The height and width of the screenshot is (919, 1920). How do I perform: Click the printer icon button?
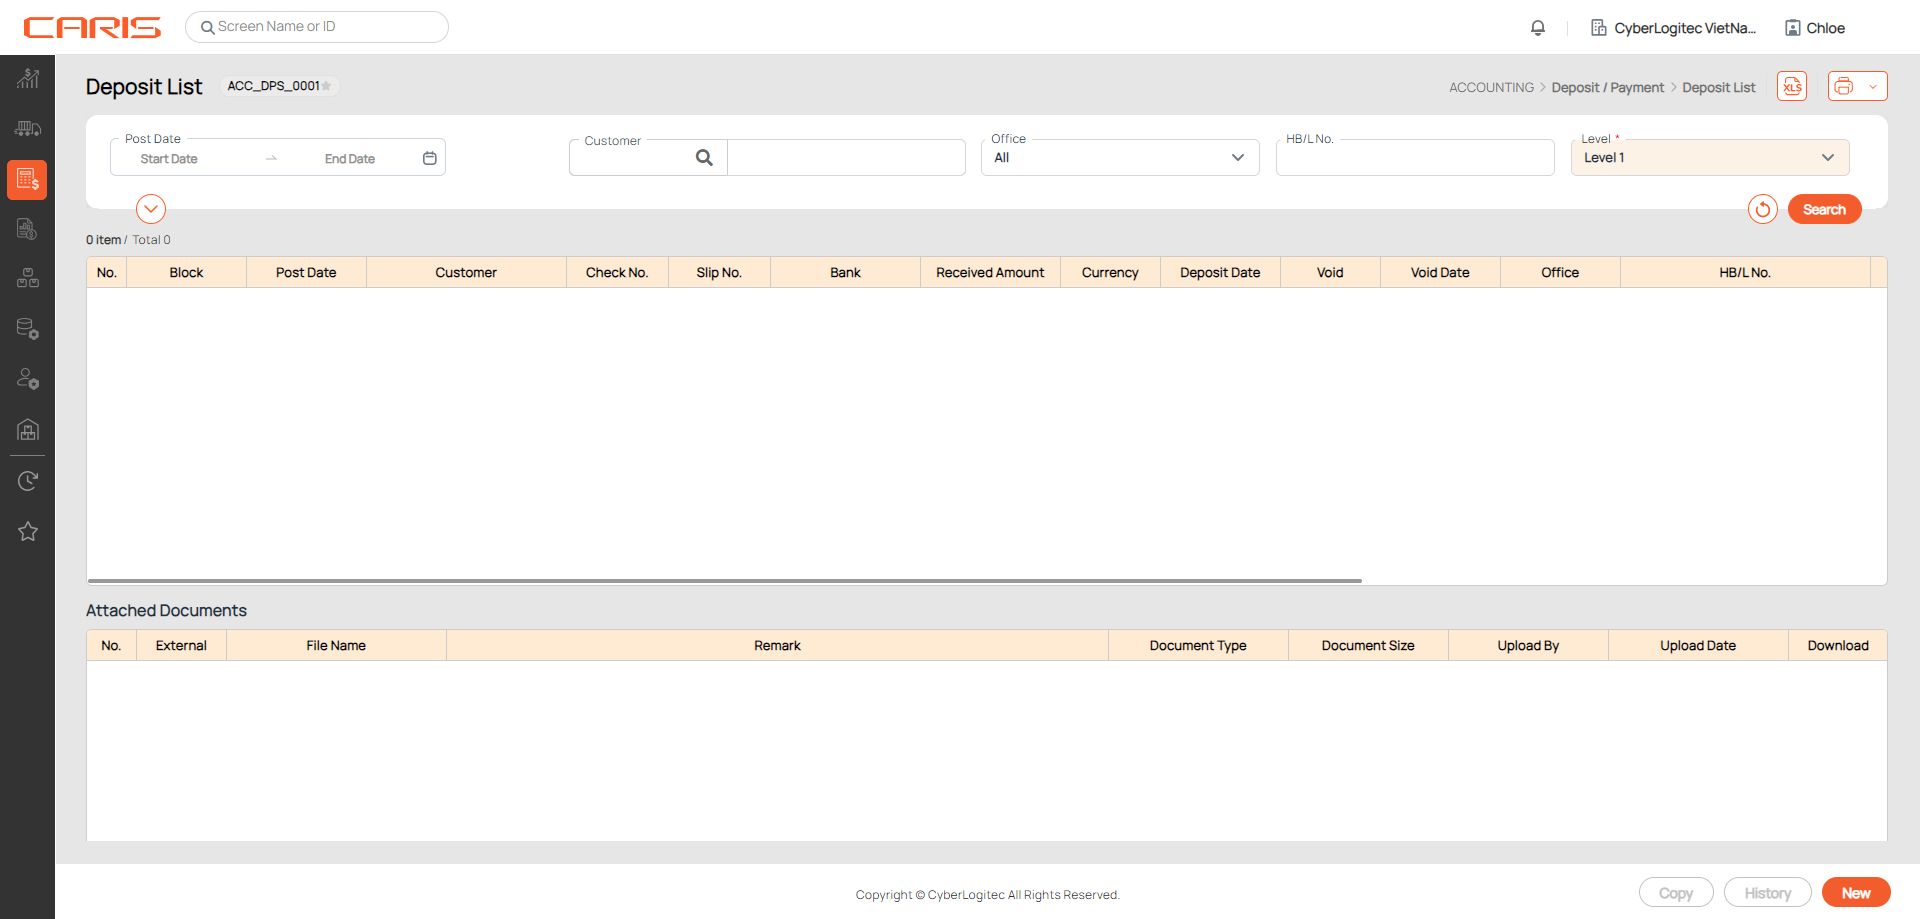(1844, 87)
